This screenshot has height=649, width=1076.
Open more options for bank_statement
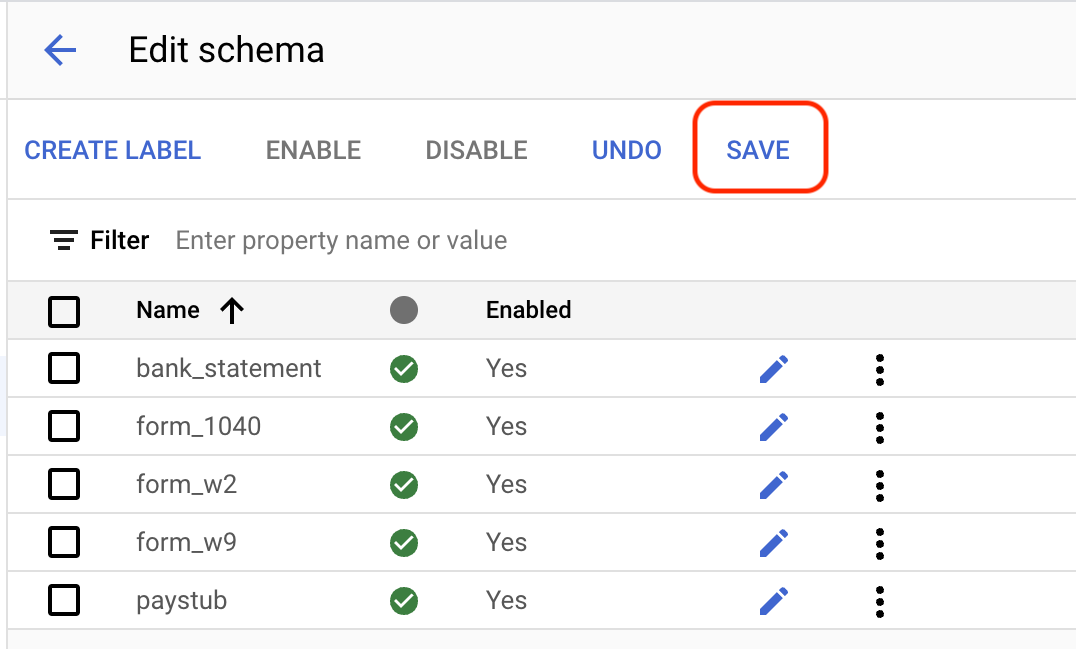tap(879, 369)
